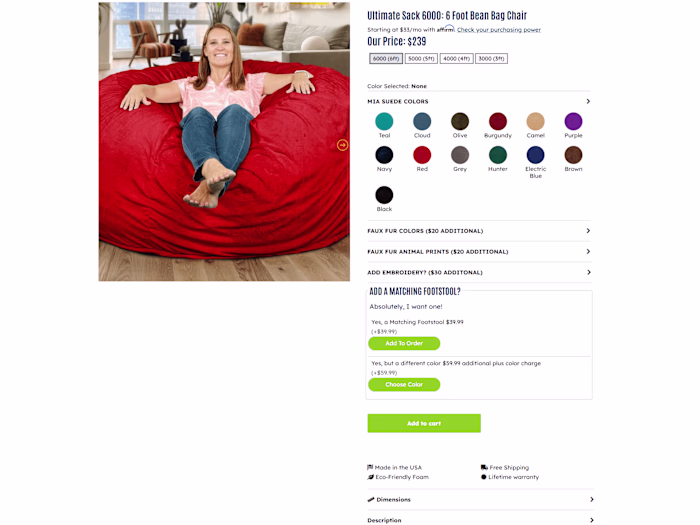This screenshot has width=700, height=525.
Task: Pick the Hunter green swatch
Action: pyautogui.click(x=498, y=155)
